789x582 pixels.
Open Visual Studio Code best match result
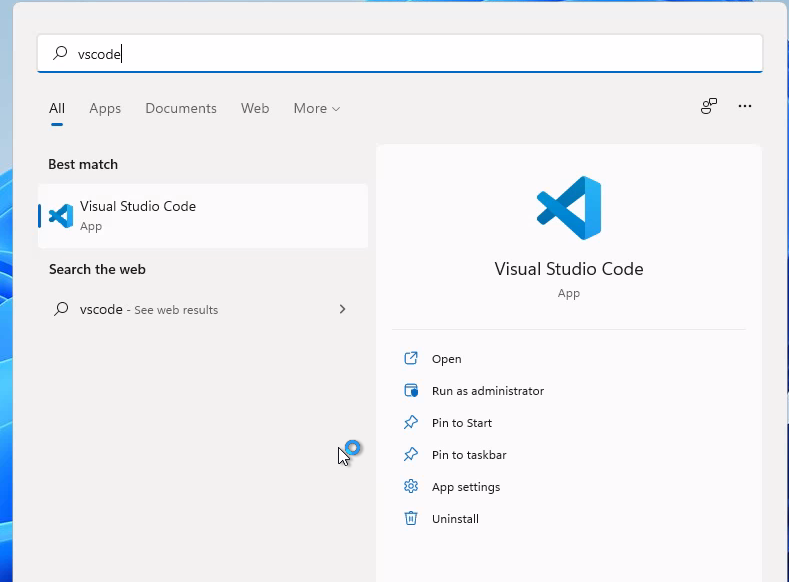point(203,216)
